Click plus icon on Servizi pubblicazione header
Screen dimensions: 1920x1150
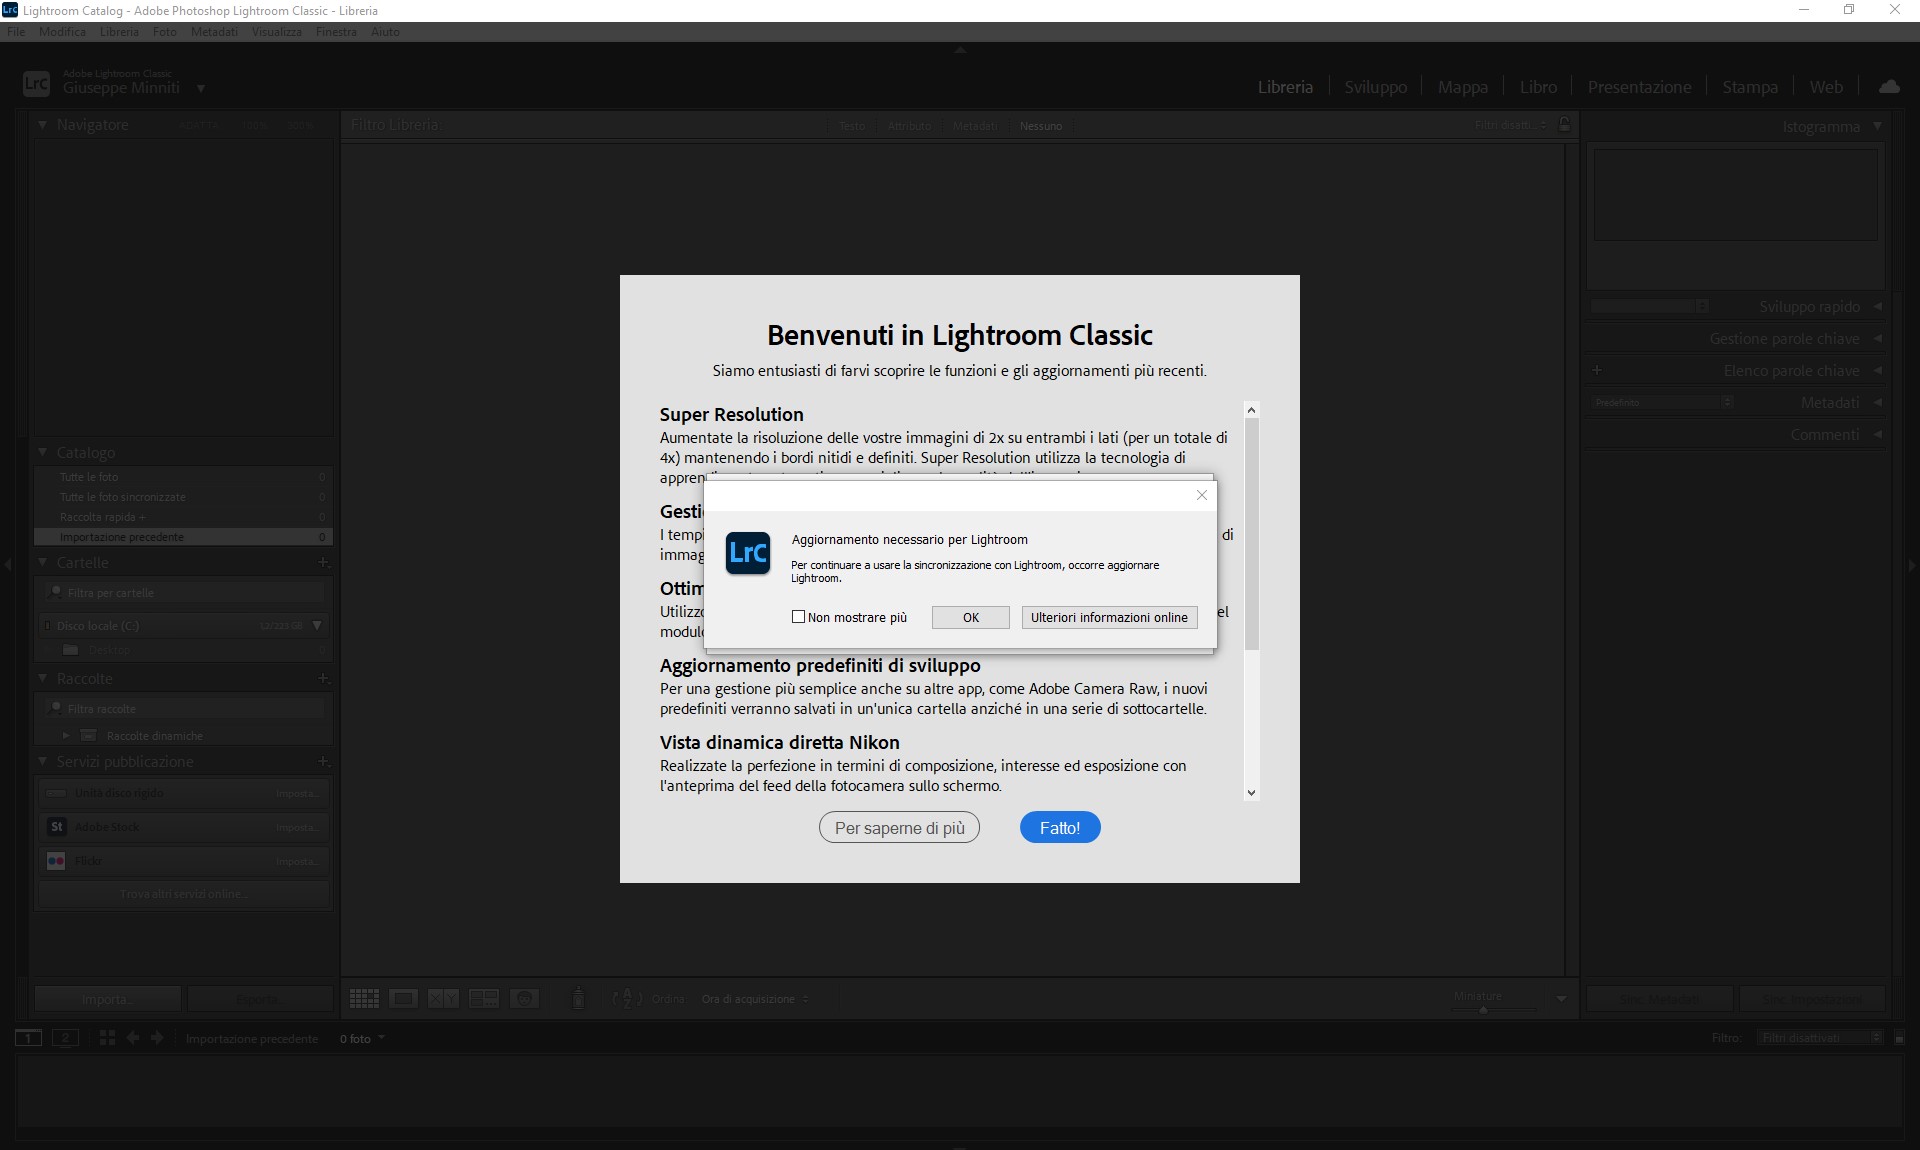pos(323,761)
